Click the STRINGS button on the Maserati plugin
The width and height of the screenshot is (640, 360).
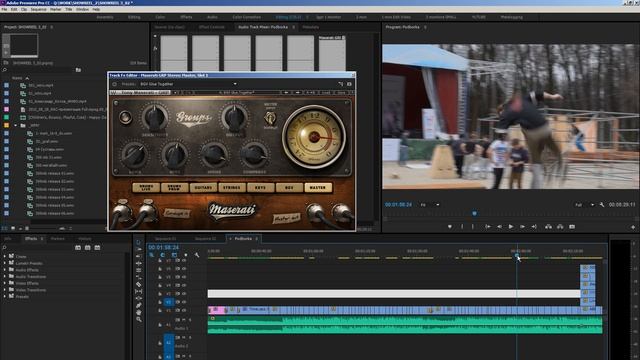(x=232, y=188)
